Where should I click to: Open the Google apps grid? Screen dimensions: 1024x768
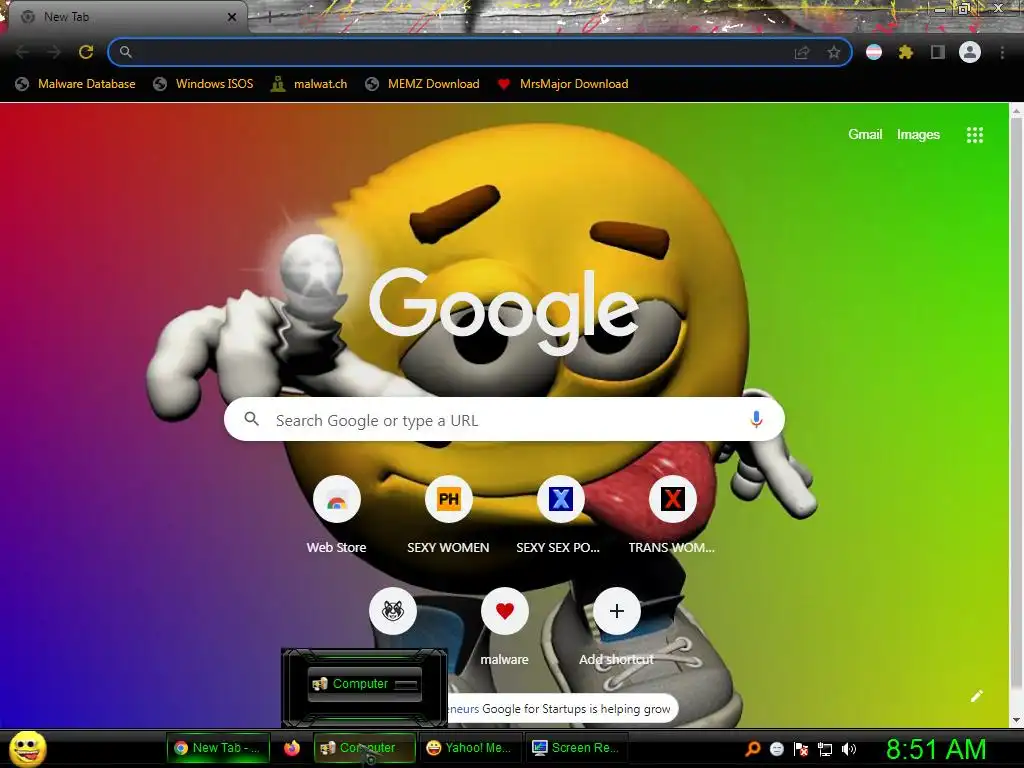[x=975, y=135]
